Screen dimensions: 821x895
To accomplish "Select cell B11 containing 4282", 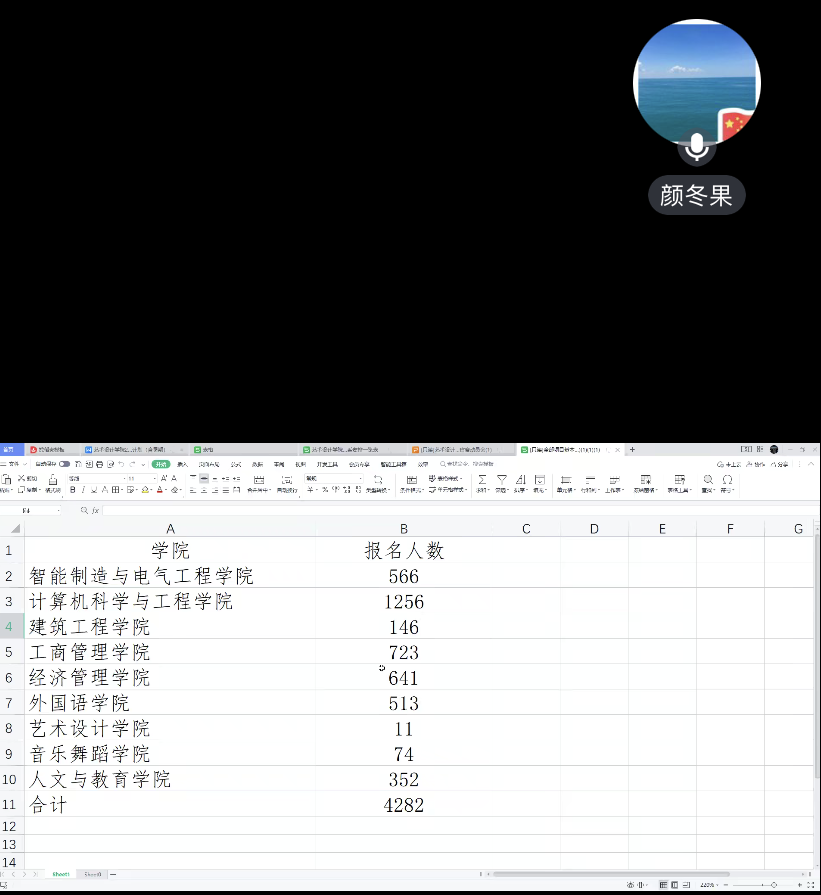I will point(403,805).
